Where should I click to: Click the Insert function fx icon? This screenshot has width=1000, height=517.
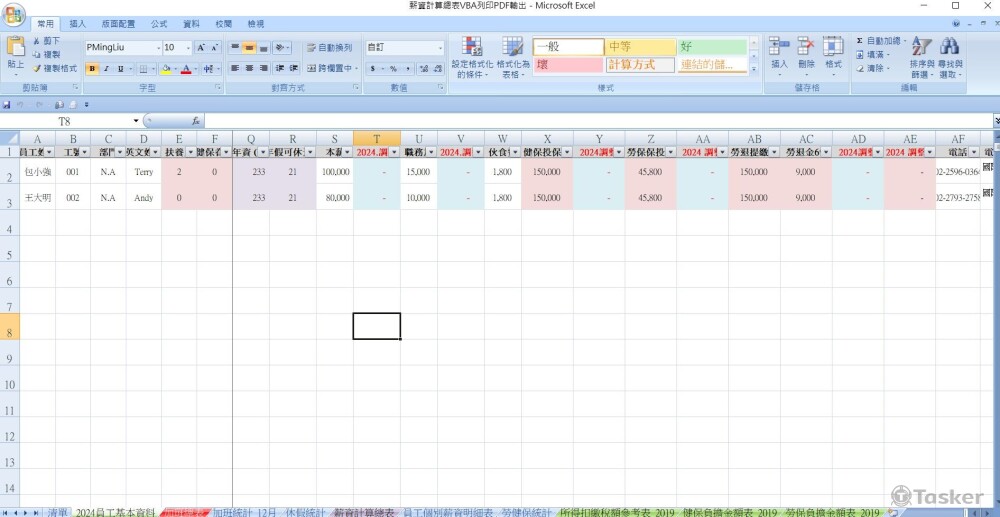coord(196,121)
